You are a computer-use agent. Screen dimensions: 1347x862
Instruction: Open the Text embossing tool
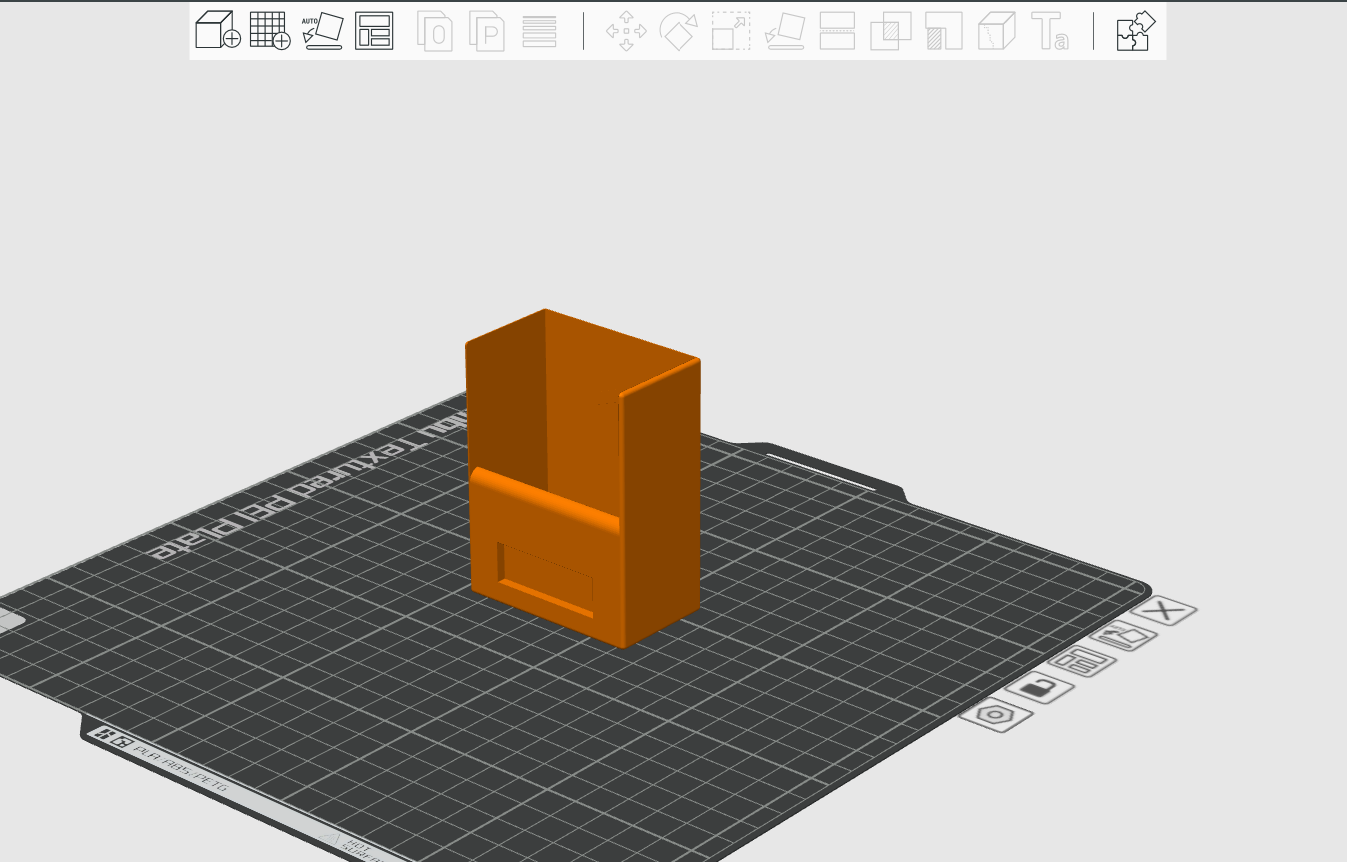click(1050, 30)
